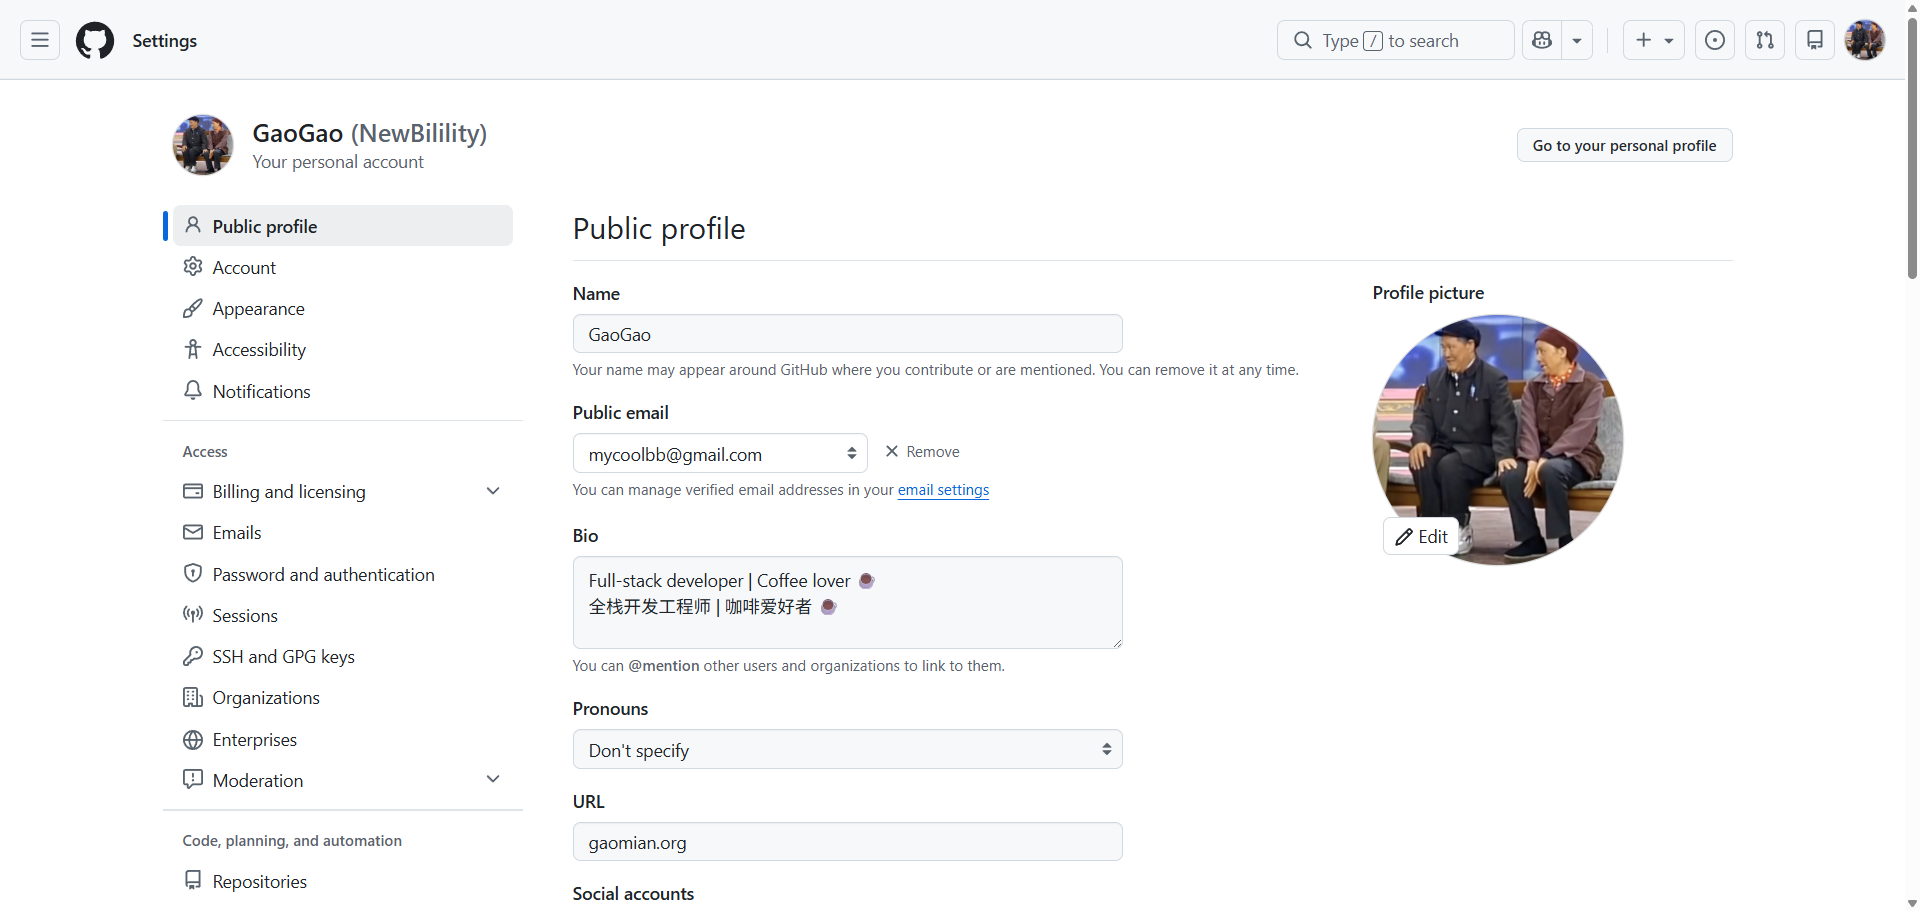1920x911 pixels.
Task: Click into the Name field with GaoGao
Action: click(848, 334)
